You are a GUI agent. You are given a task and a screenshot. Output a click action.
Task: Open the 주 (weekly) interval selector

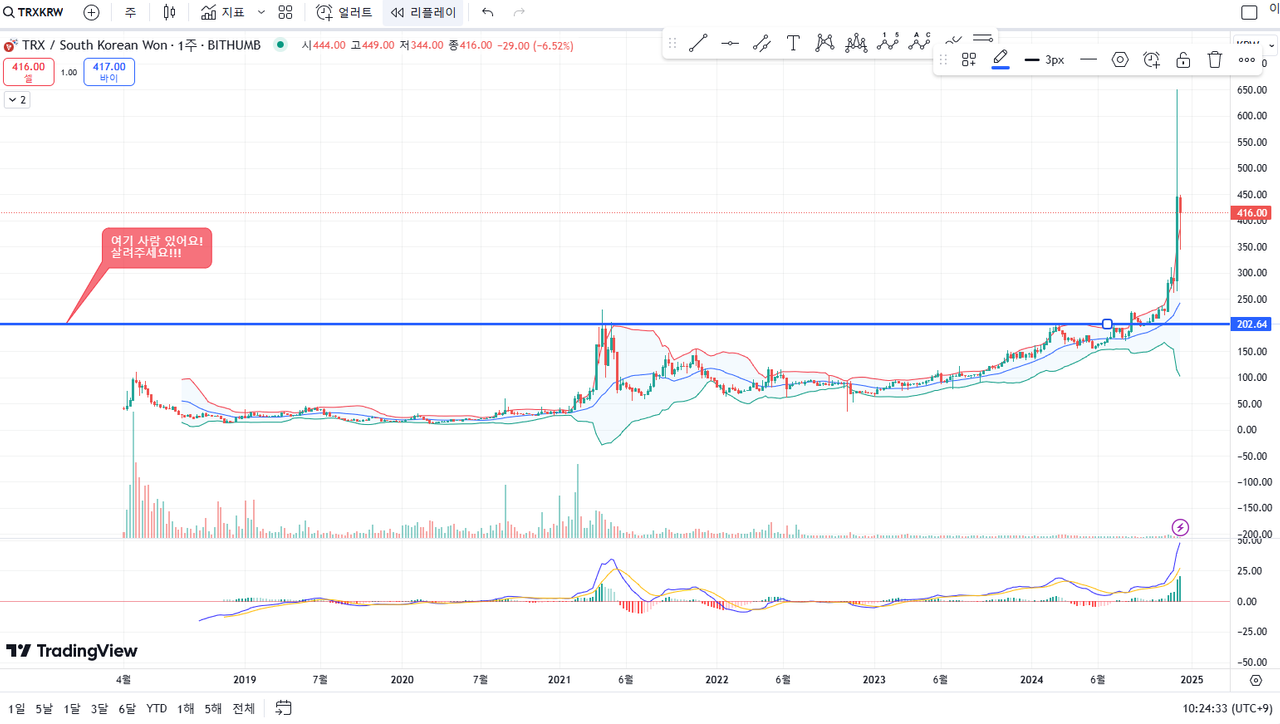(x=131, y=13)
